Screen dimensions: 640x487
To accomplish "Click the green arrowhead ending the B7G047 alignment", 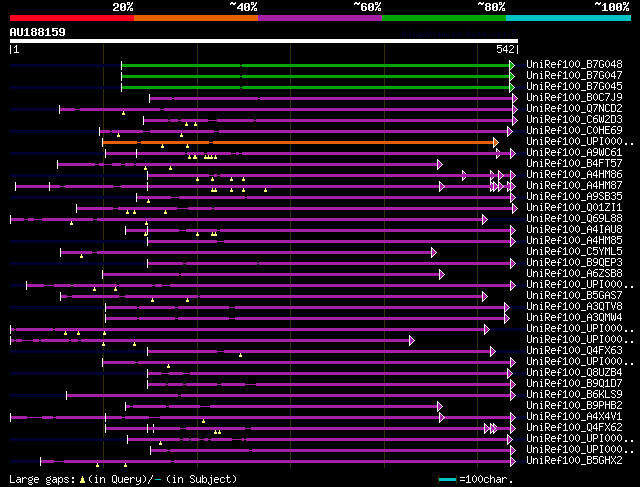I will (512, 76).
